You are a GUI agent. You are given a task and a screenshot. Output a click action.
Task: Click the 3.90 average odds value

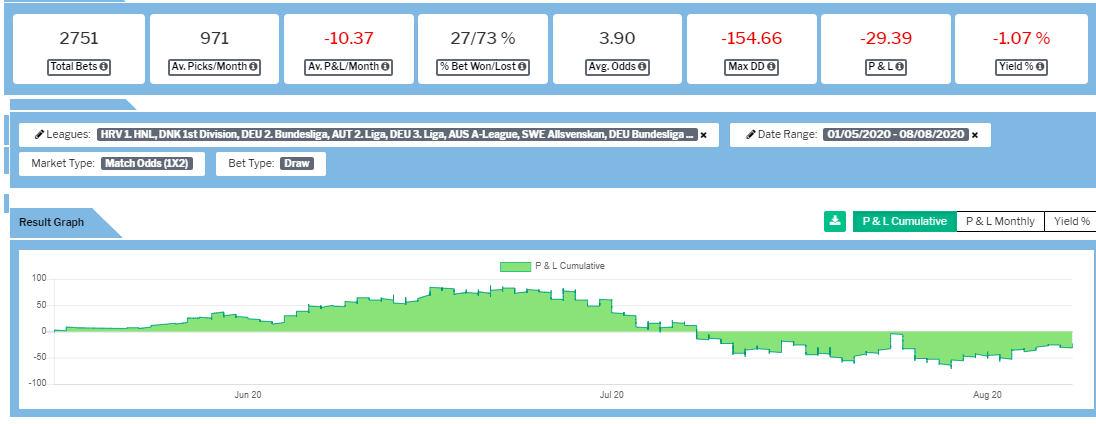point(617,38)
